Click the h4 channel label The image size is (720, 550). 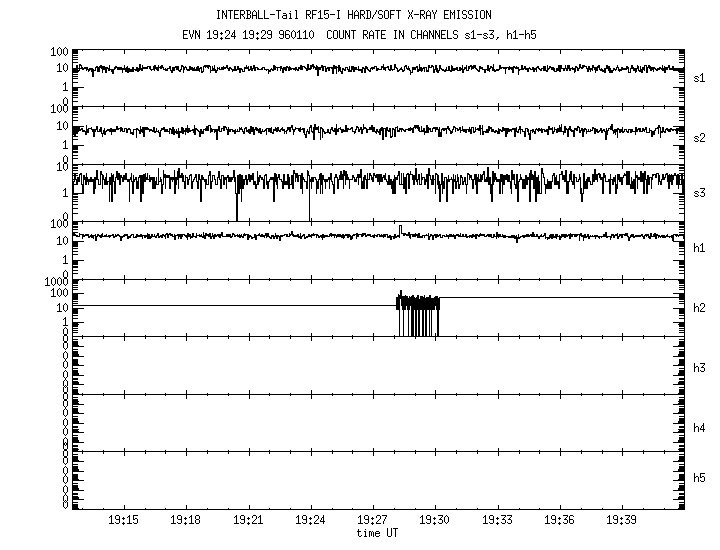pos(700,428)
